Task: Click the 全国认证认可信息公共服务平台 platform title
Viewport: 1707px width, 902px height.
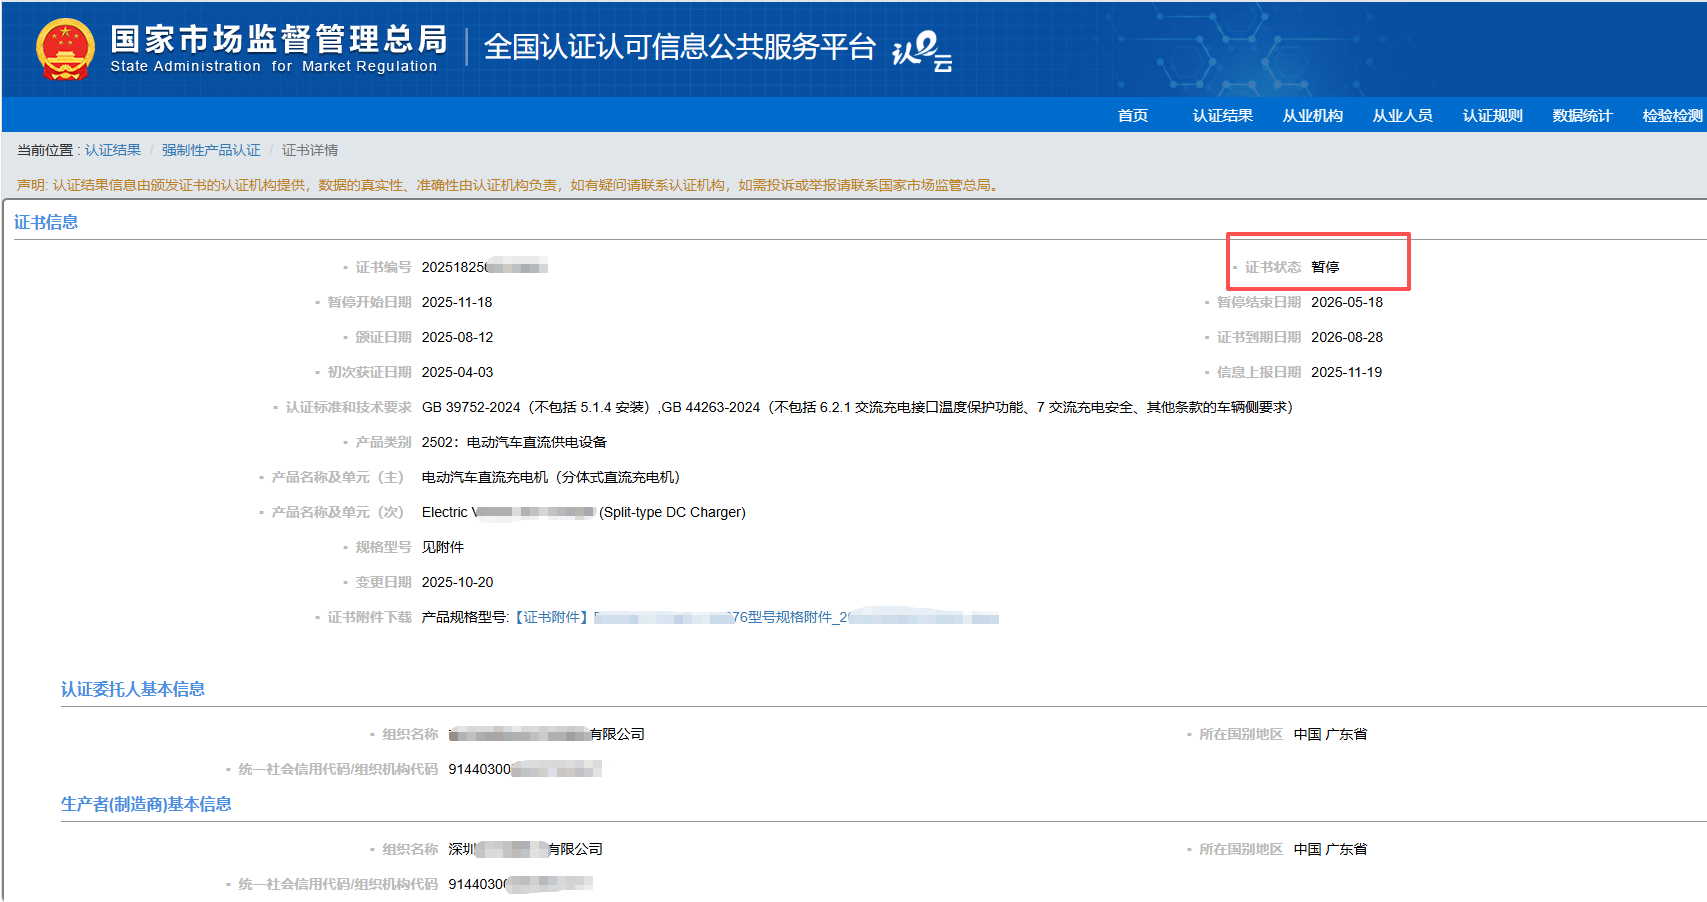Action: coord(678,44)
